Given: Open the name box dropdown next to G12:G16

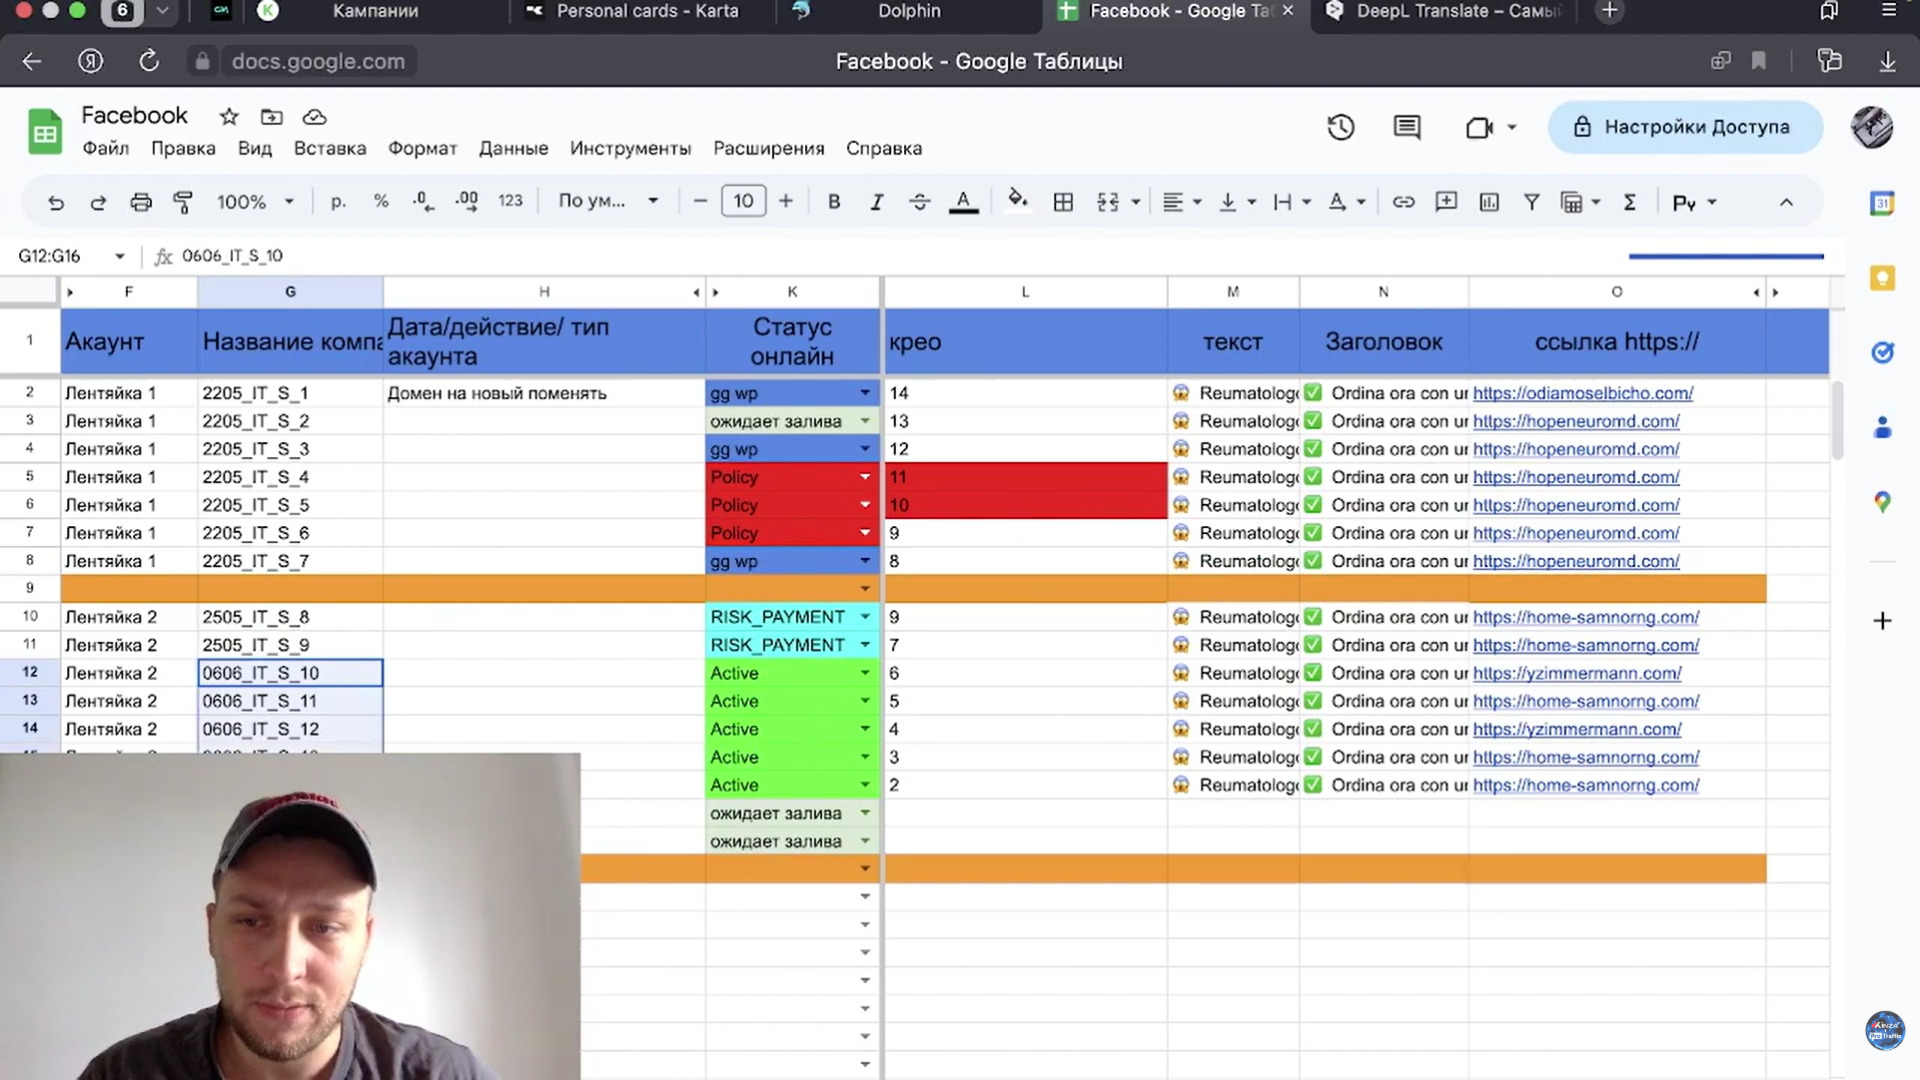Looking at the screenshot, I should (x=120, y=256).
